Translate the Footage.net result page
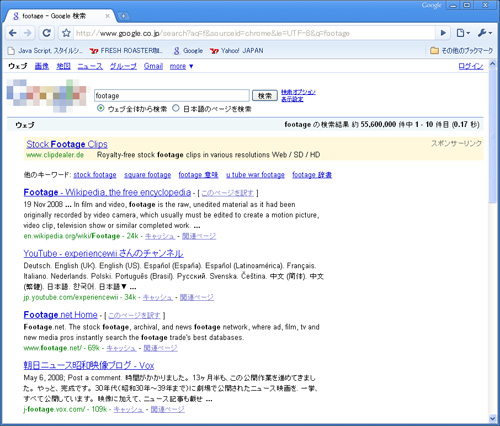500x426 pixels. pos(134,315)
